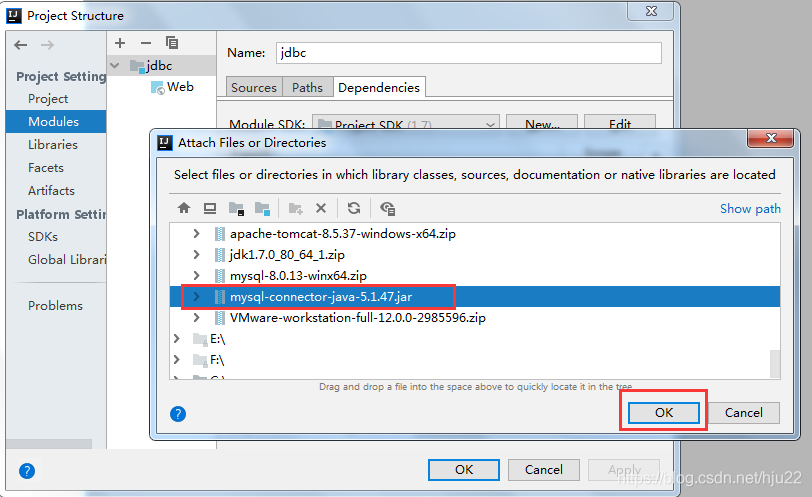Screen dimensions: 812x497
Task: Expand jdk1.7.0_80_64_1.zip node
Action: pos(196,254)
